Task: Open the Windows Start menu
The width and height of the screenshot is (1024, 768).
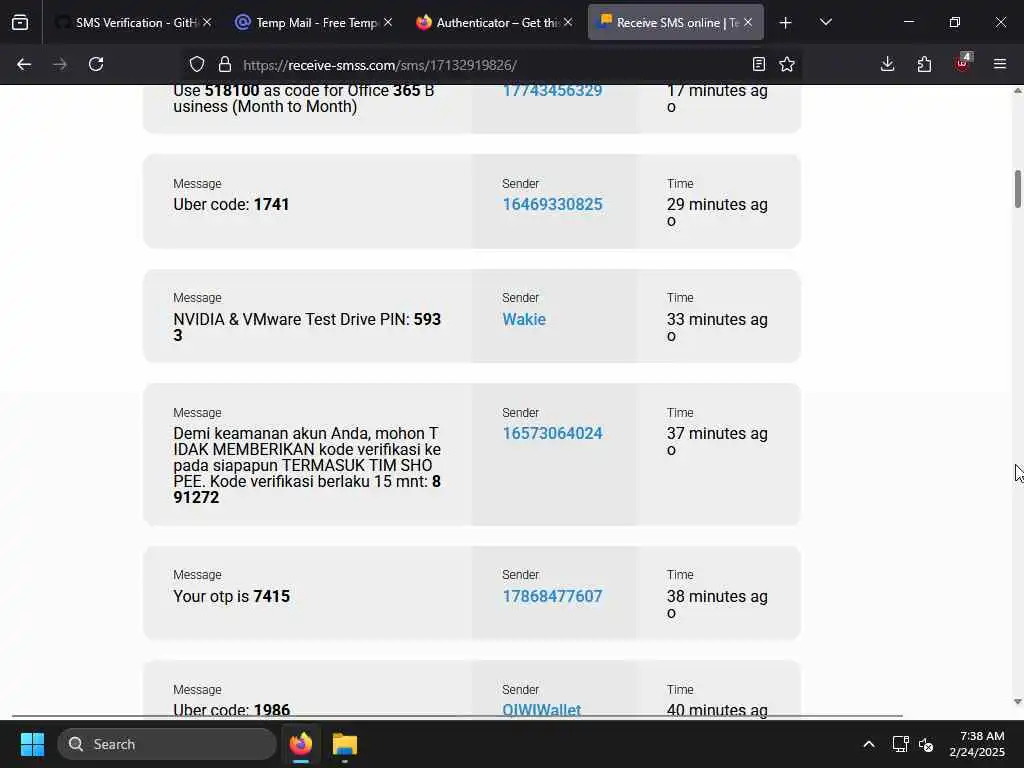Action: 32,744
